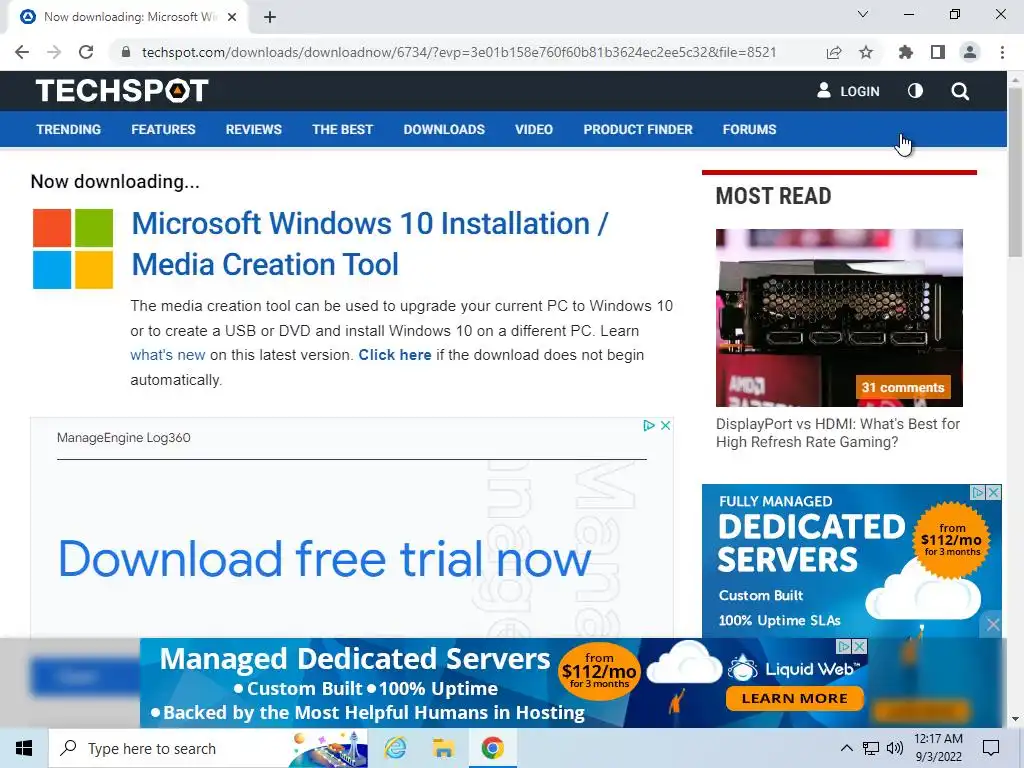Open the volume control
The width and height of the screenshot is (1024, 768).
(x=895, y=748)
